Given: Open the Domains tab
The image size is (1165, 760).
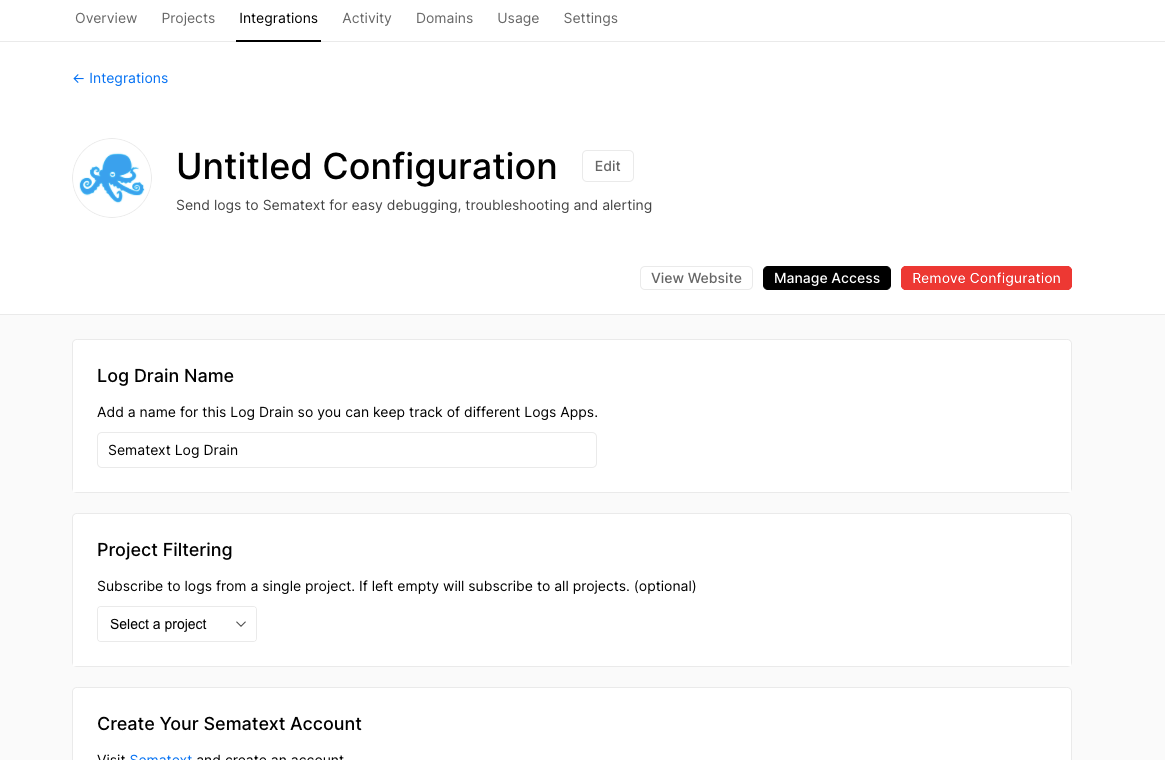Looking at the screenshot, I should (x=444, y=19).
